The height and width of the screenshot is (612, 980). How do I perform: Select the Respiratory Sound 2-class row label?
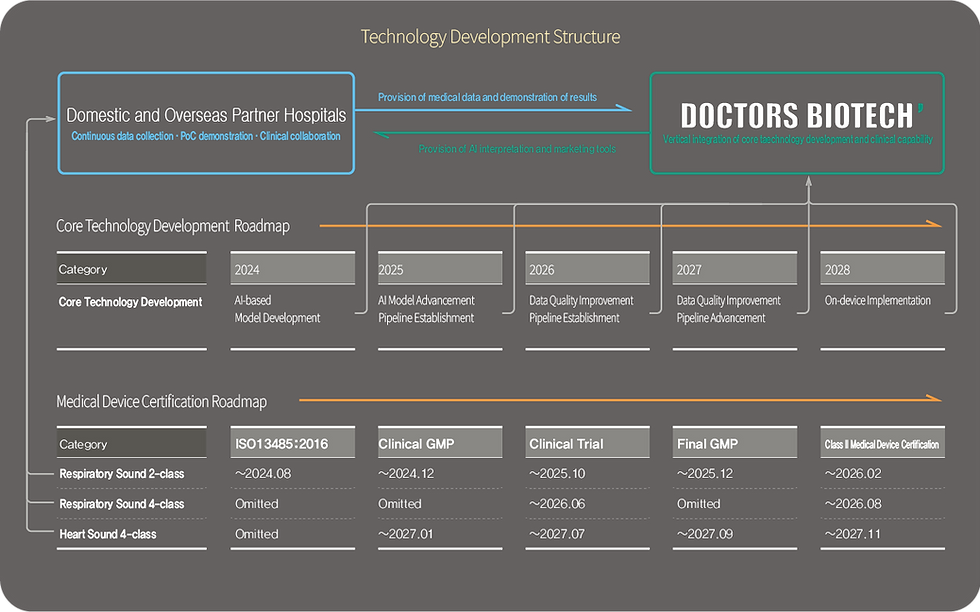pyautogui.click(x=122, y=474)
